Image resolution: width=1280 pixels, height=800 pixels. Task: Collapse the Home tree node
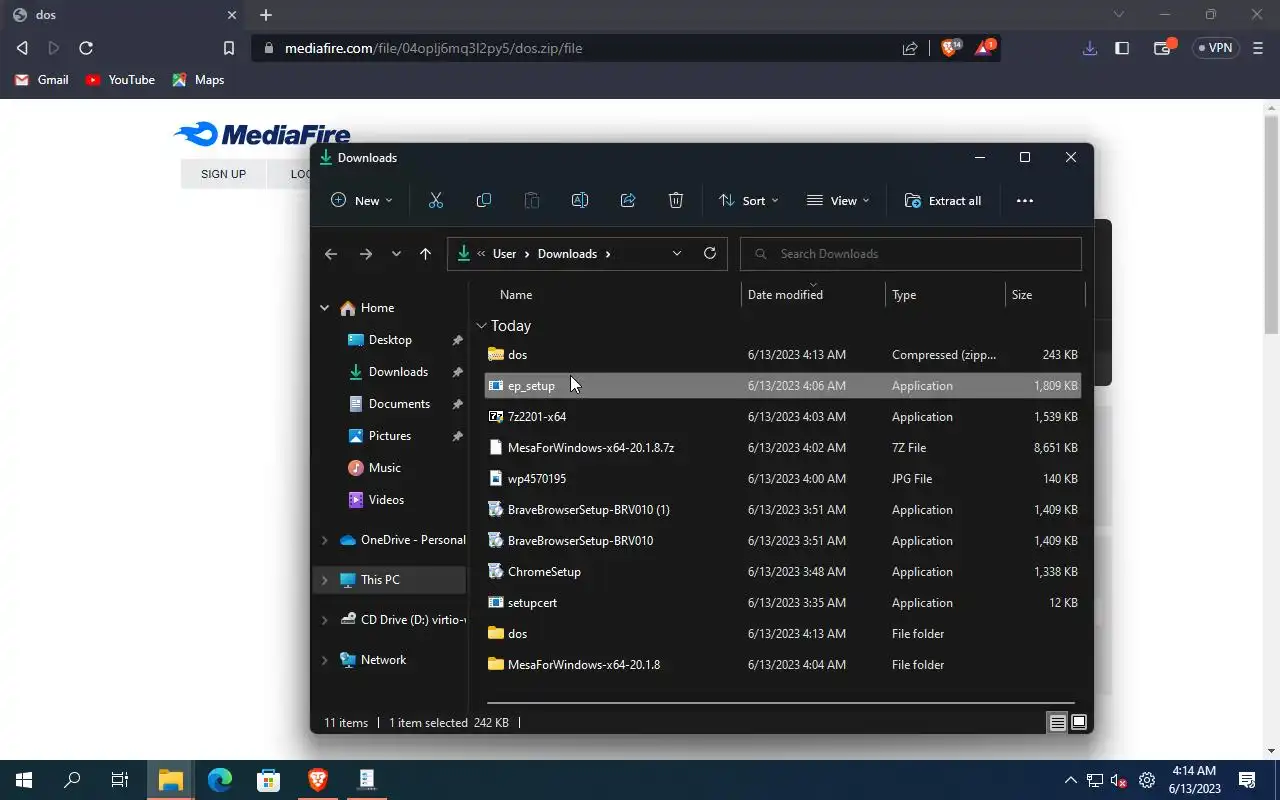(324, 308)
